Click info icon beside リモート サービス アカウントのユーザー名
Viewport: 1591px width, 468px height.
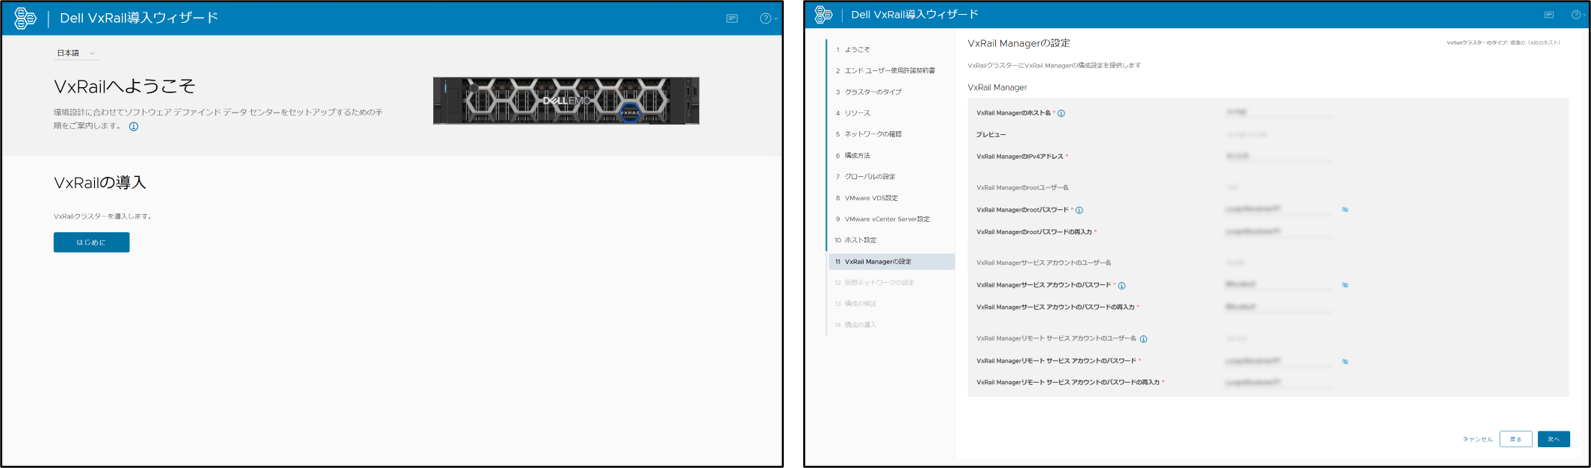click(x=1144, y=339)
